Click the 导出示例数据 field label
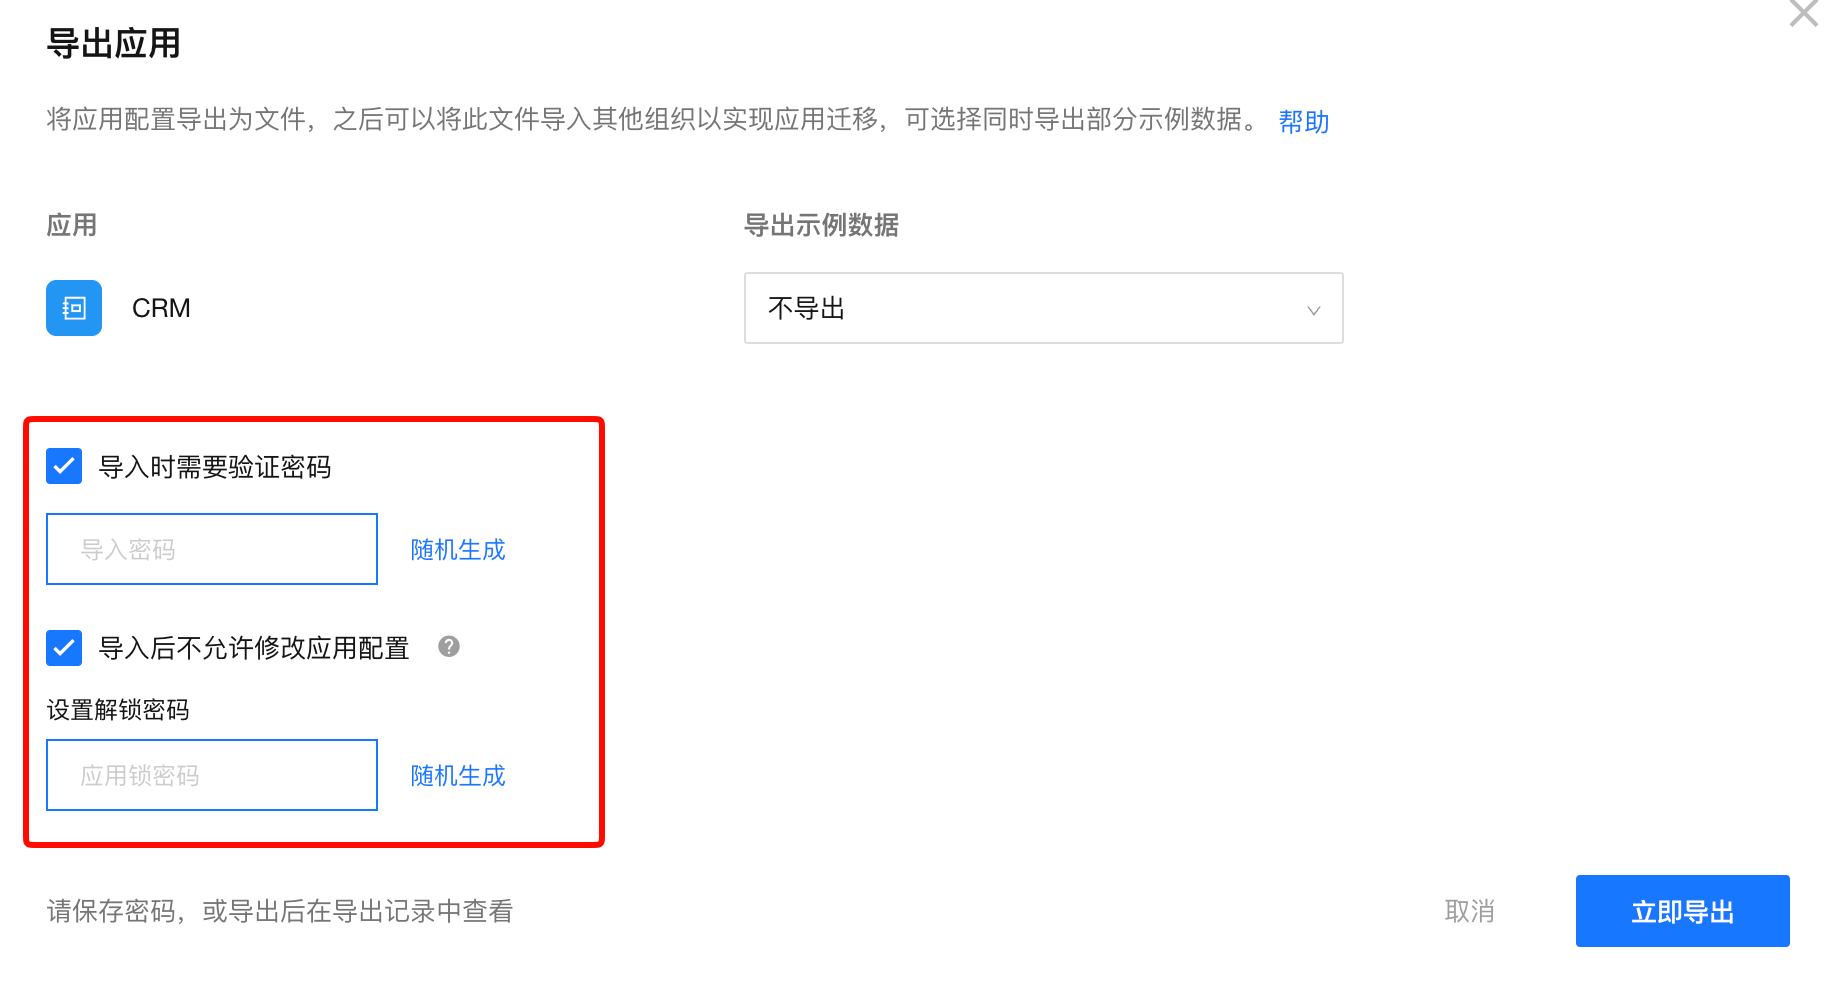Viewport: 1826px width, 1004px height. pos(821,225)
